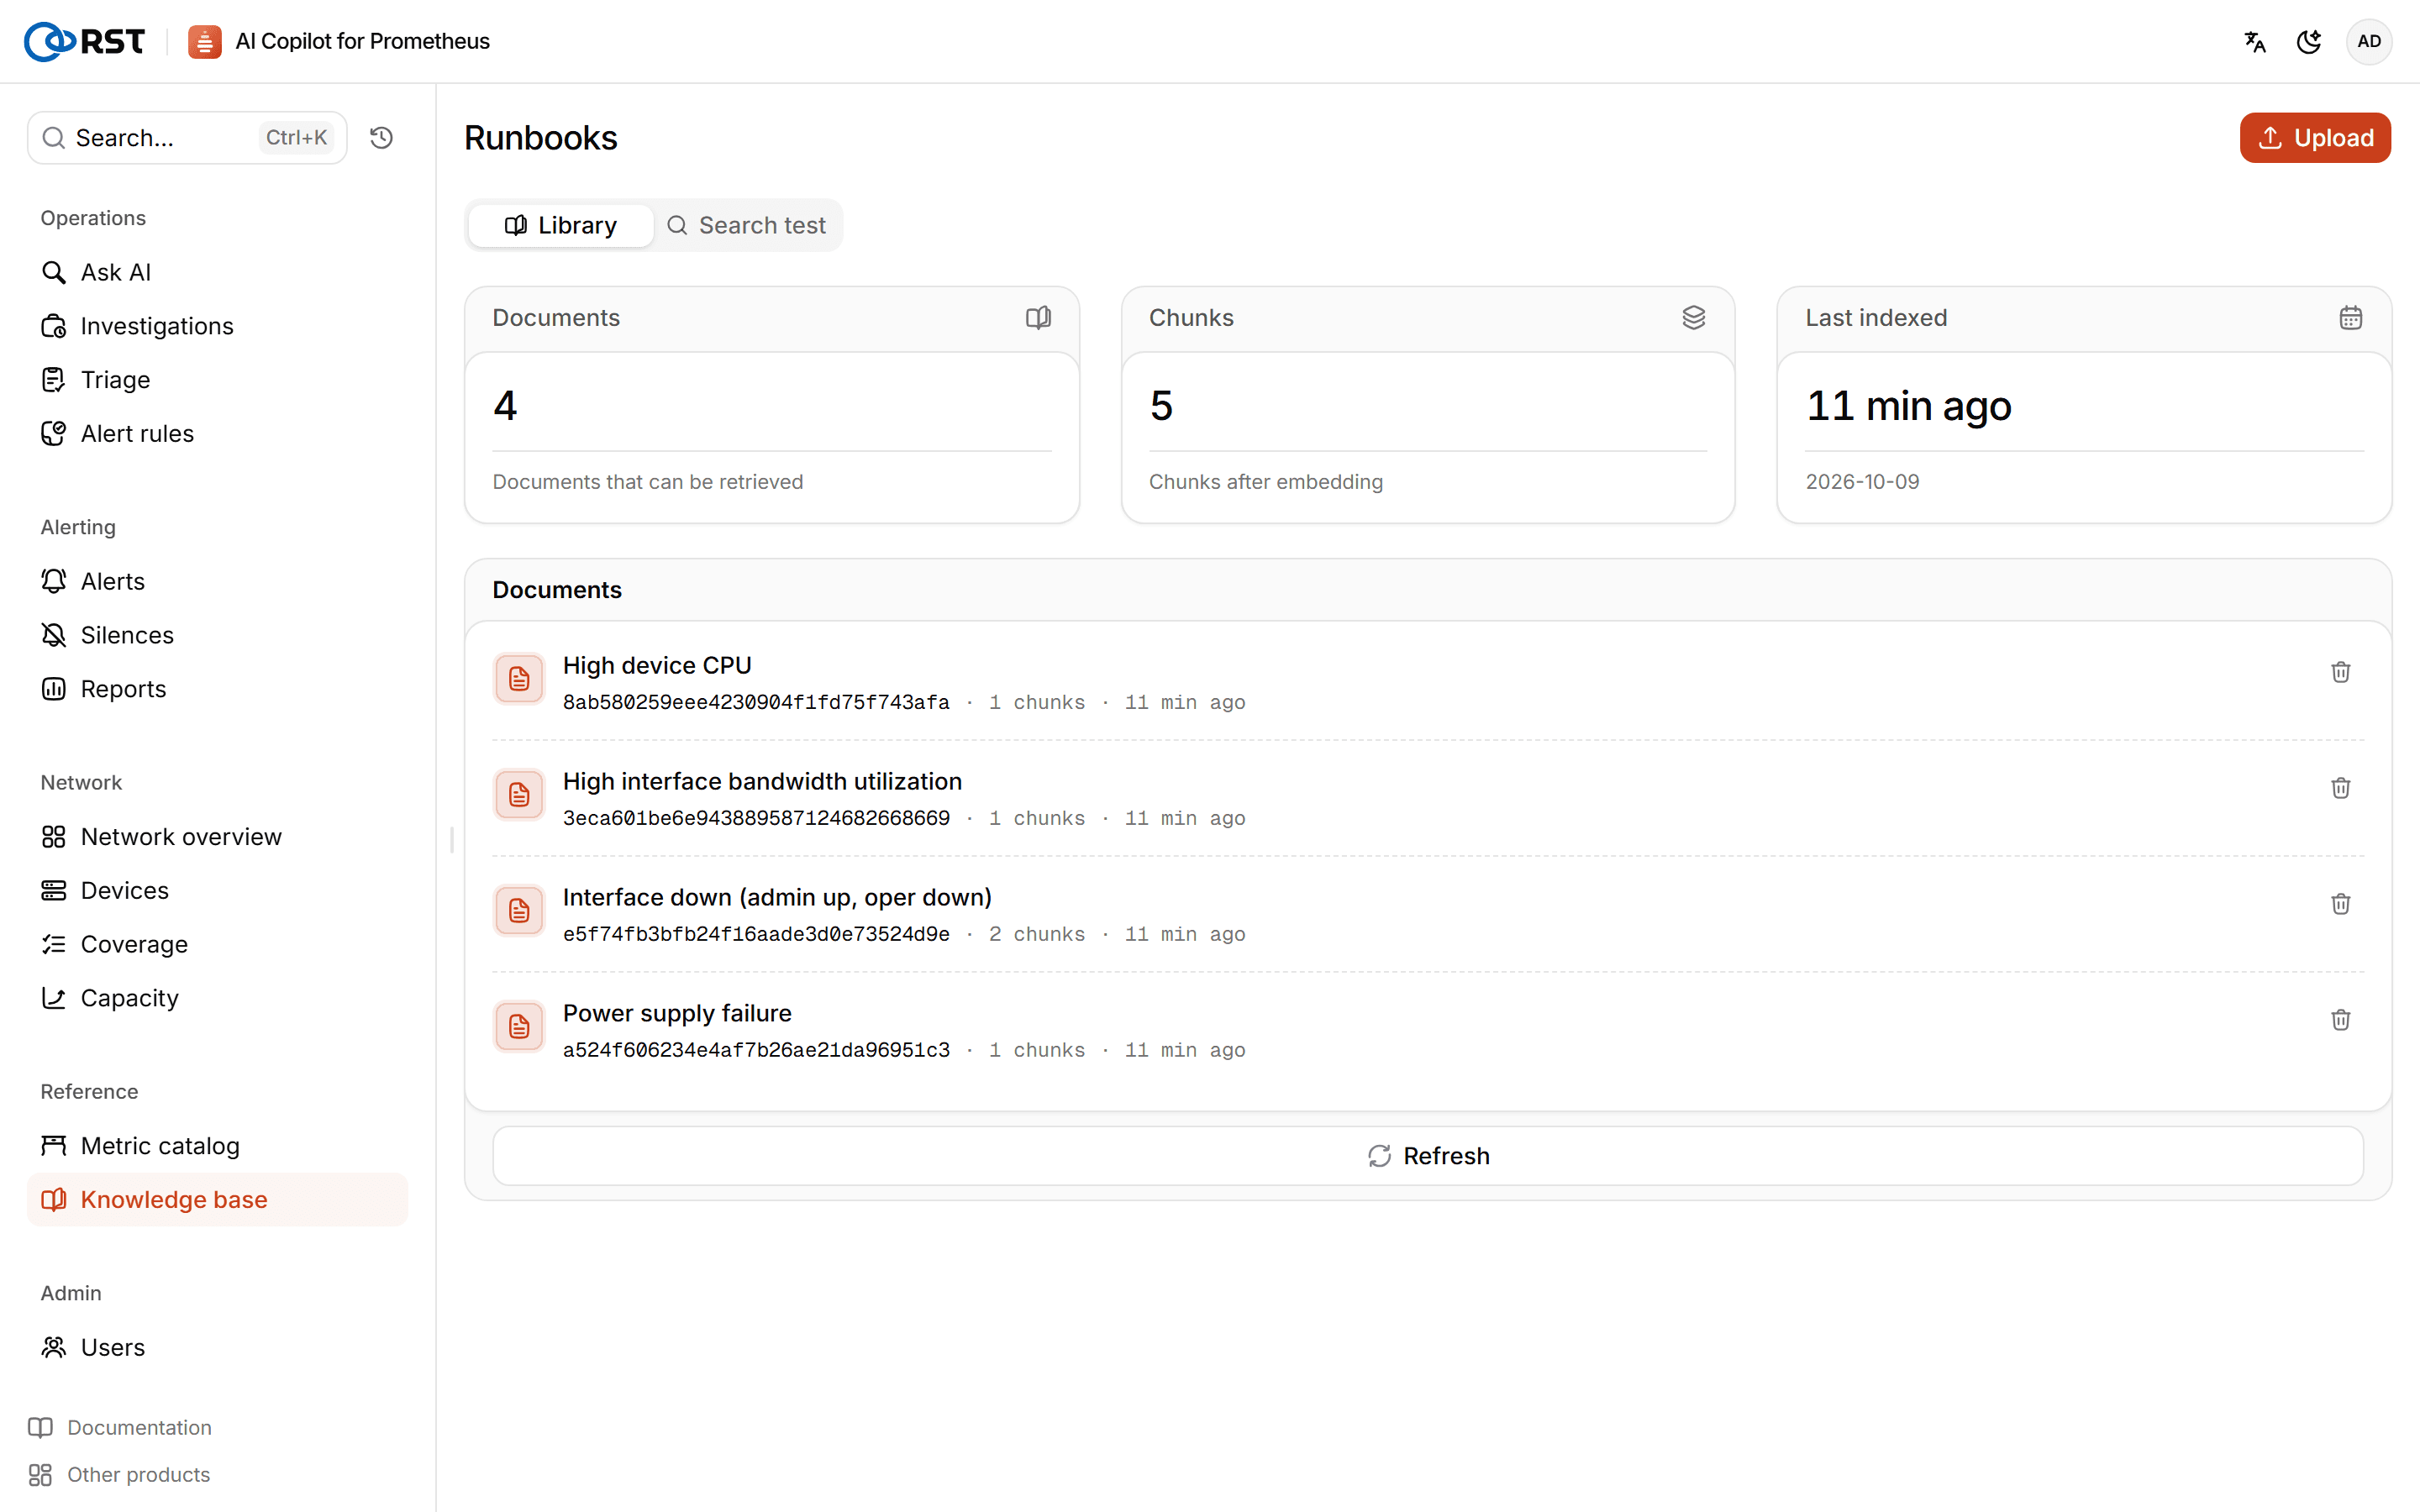Delete the Power supply failure runbook
The width and height of the screenshot is (2420, 1512).
[2340, 1020]
